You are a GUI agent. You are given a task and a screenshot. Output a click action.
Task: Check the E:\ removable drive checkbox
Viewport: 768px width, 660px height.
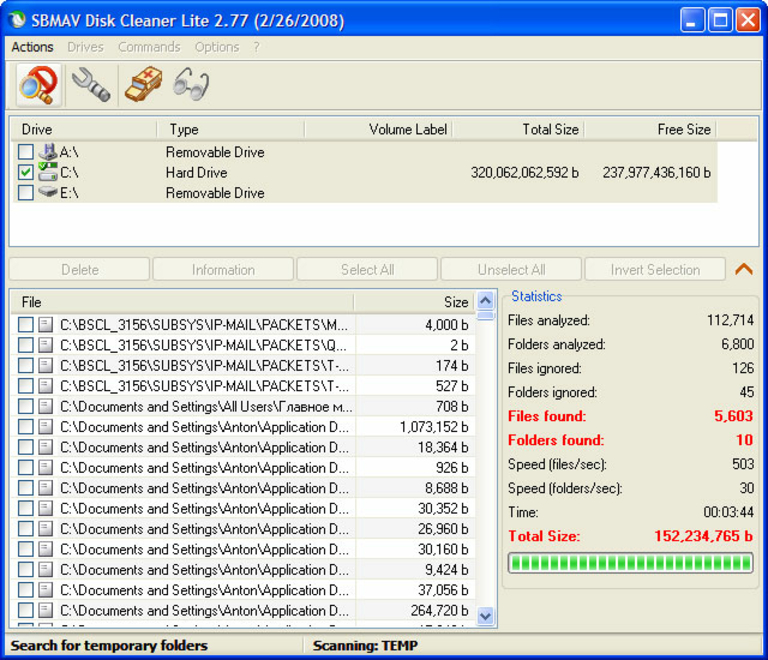(x=25, y=192)
